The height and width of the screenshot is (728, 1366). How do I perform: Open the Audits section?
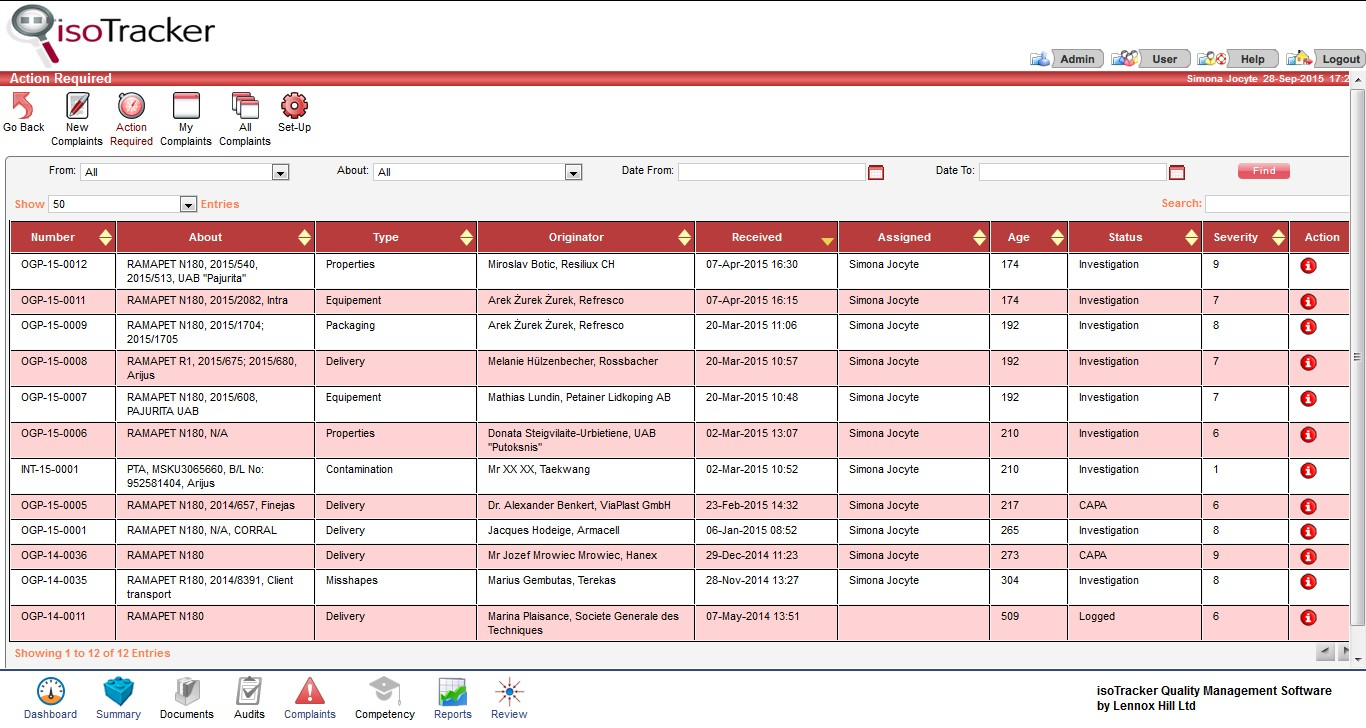[248, 695]
